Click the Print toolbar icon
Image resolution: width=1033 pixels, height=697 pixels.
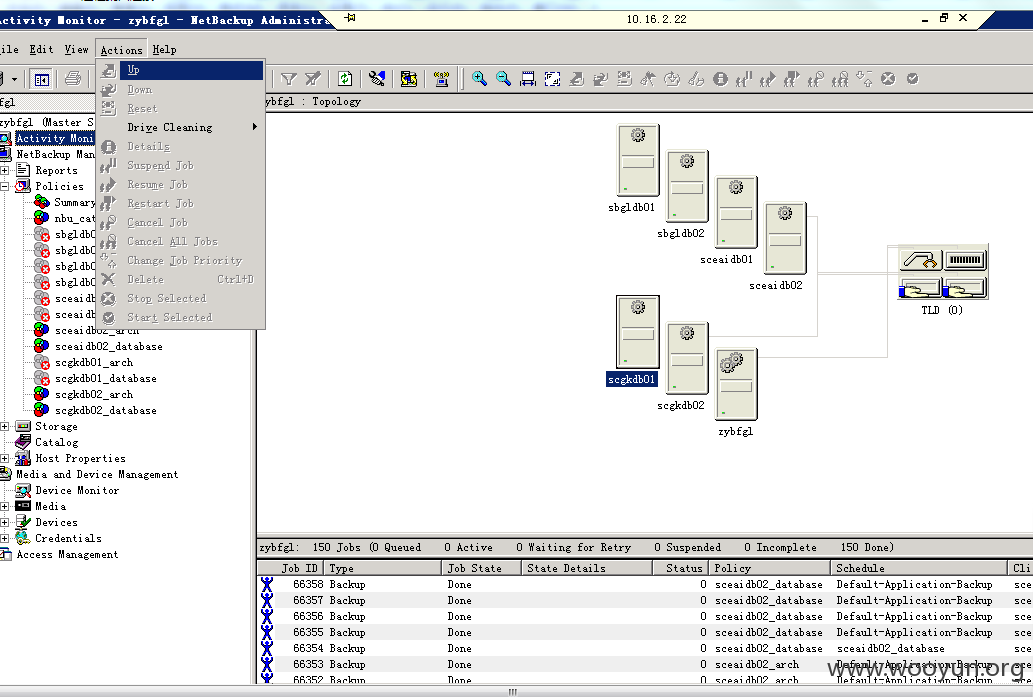click(x=73, y=79)
